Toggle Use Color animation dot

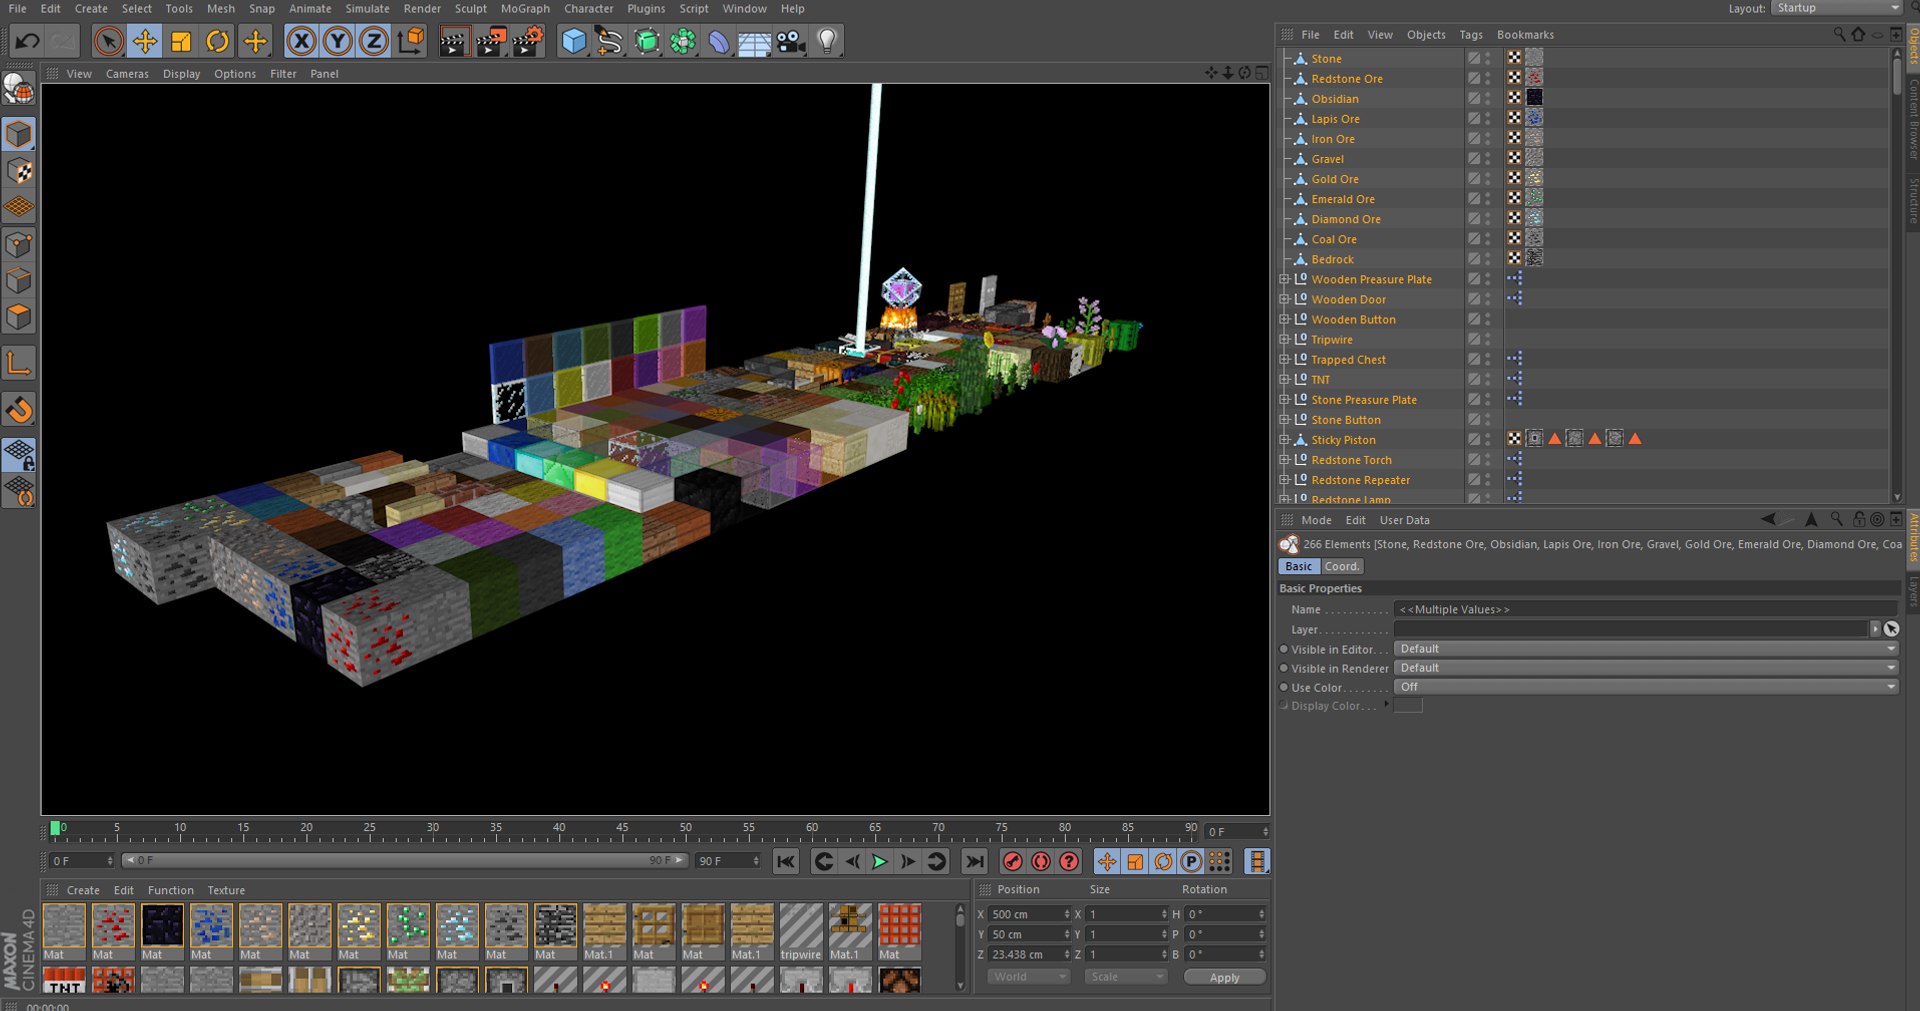coord(1284,687)
